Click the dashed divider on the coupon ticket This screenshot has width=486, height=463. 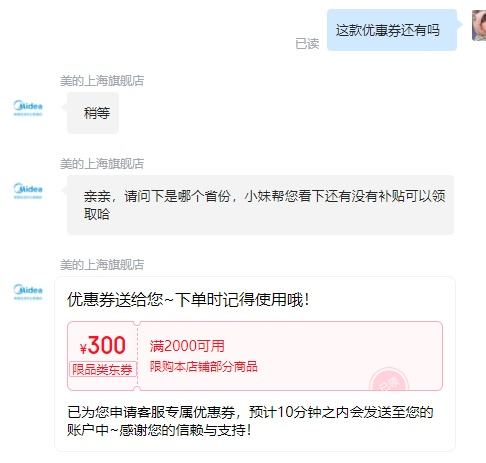pos(137,356)
